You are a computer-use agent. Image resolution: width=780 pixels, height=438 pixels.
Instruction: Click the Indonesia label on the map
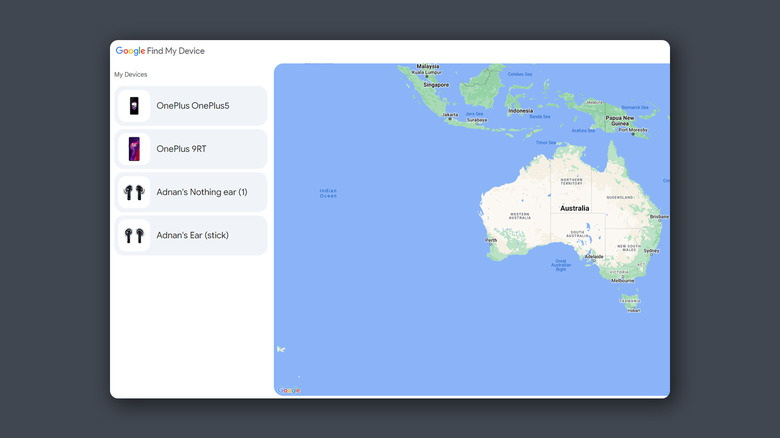(x=520, y=111)
